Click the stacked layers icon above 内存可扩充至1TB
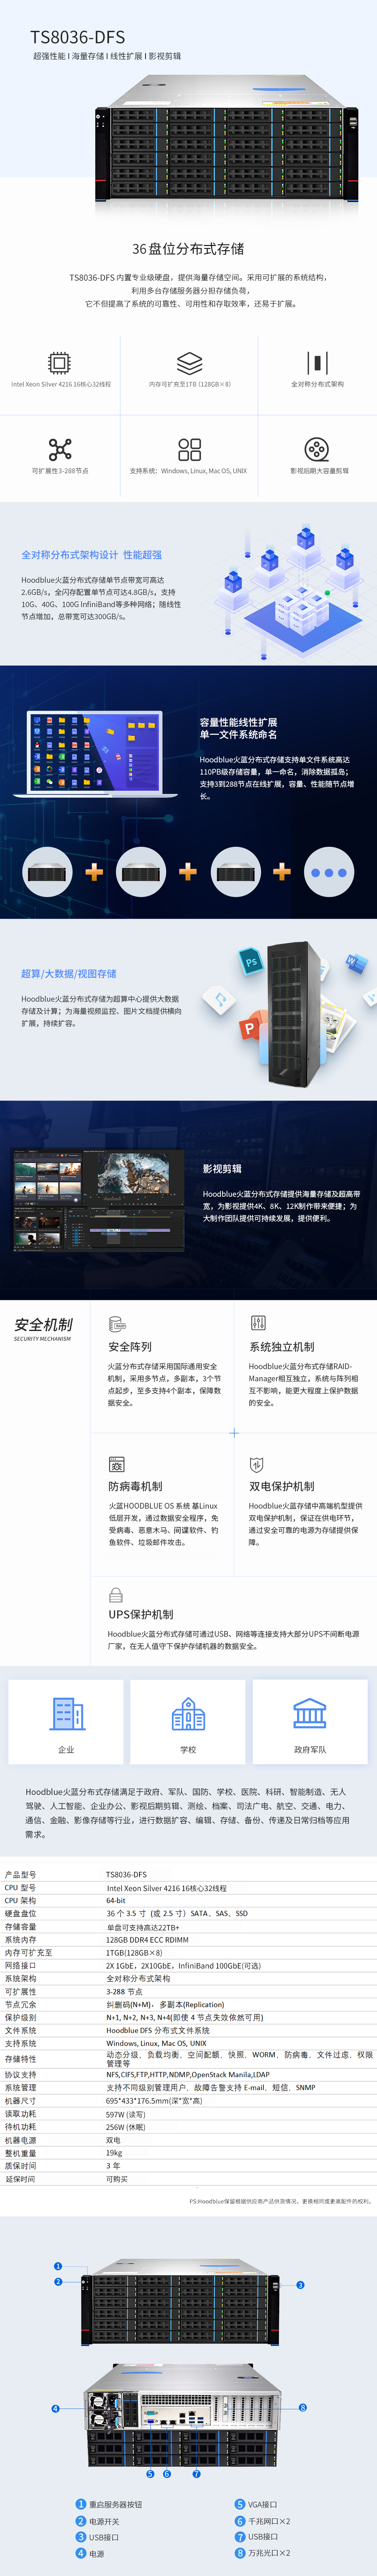This screenshot has height=2576, width=377. [x=189, y=362]
